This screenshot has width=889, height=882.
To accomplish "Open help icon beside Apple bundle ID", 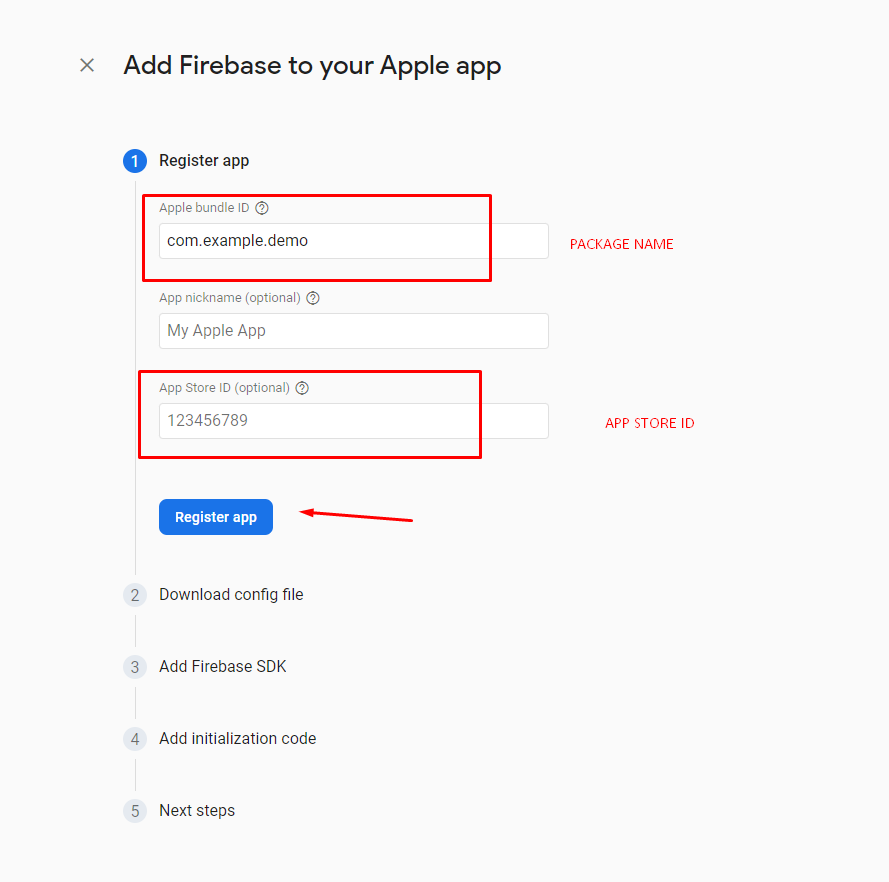I will point(262,208).
